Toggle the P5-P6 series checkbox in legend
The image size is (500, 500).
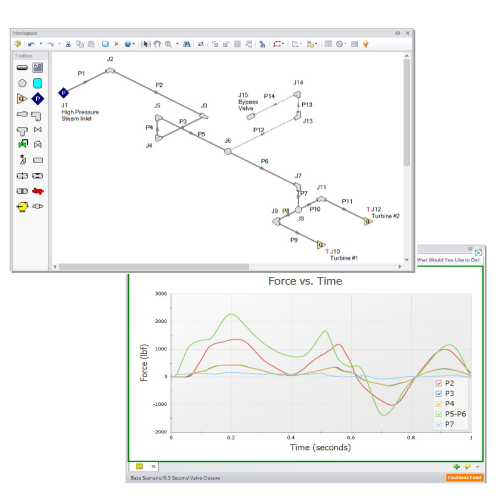coord(439,414)
